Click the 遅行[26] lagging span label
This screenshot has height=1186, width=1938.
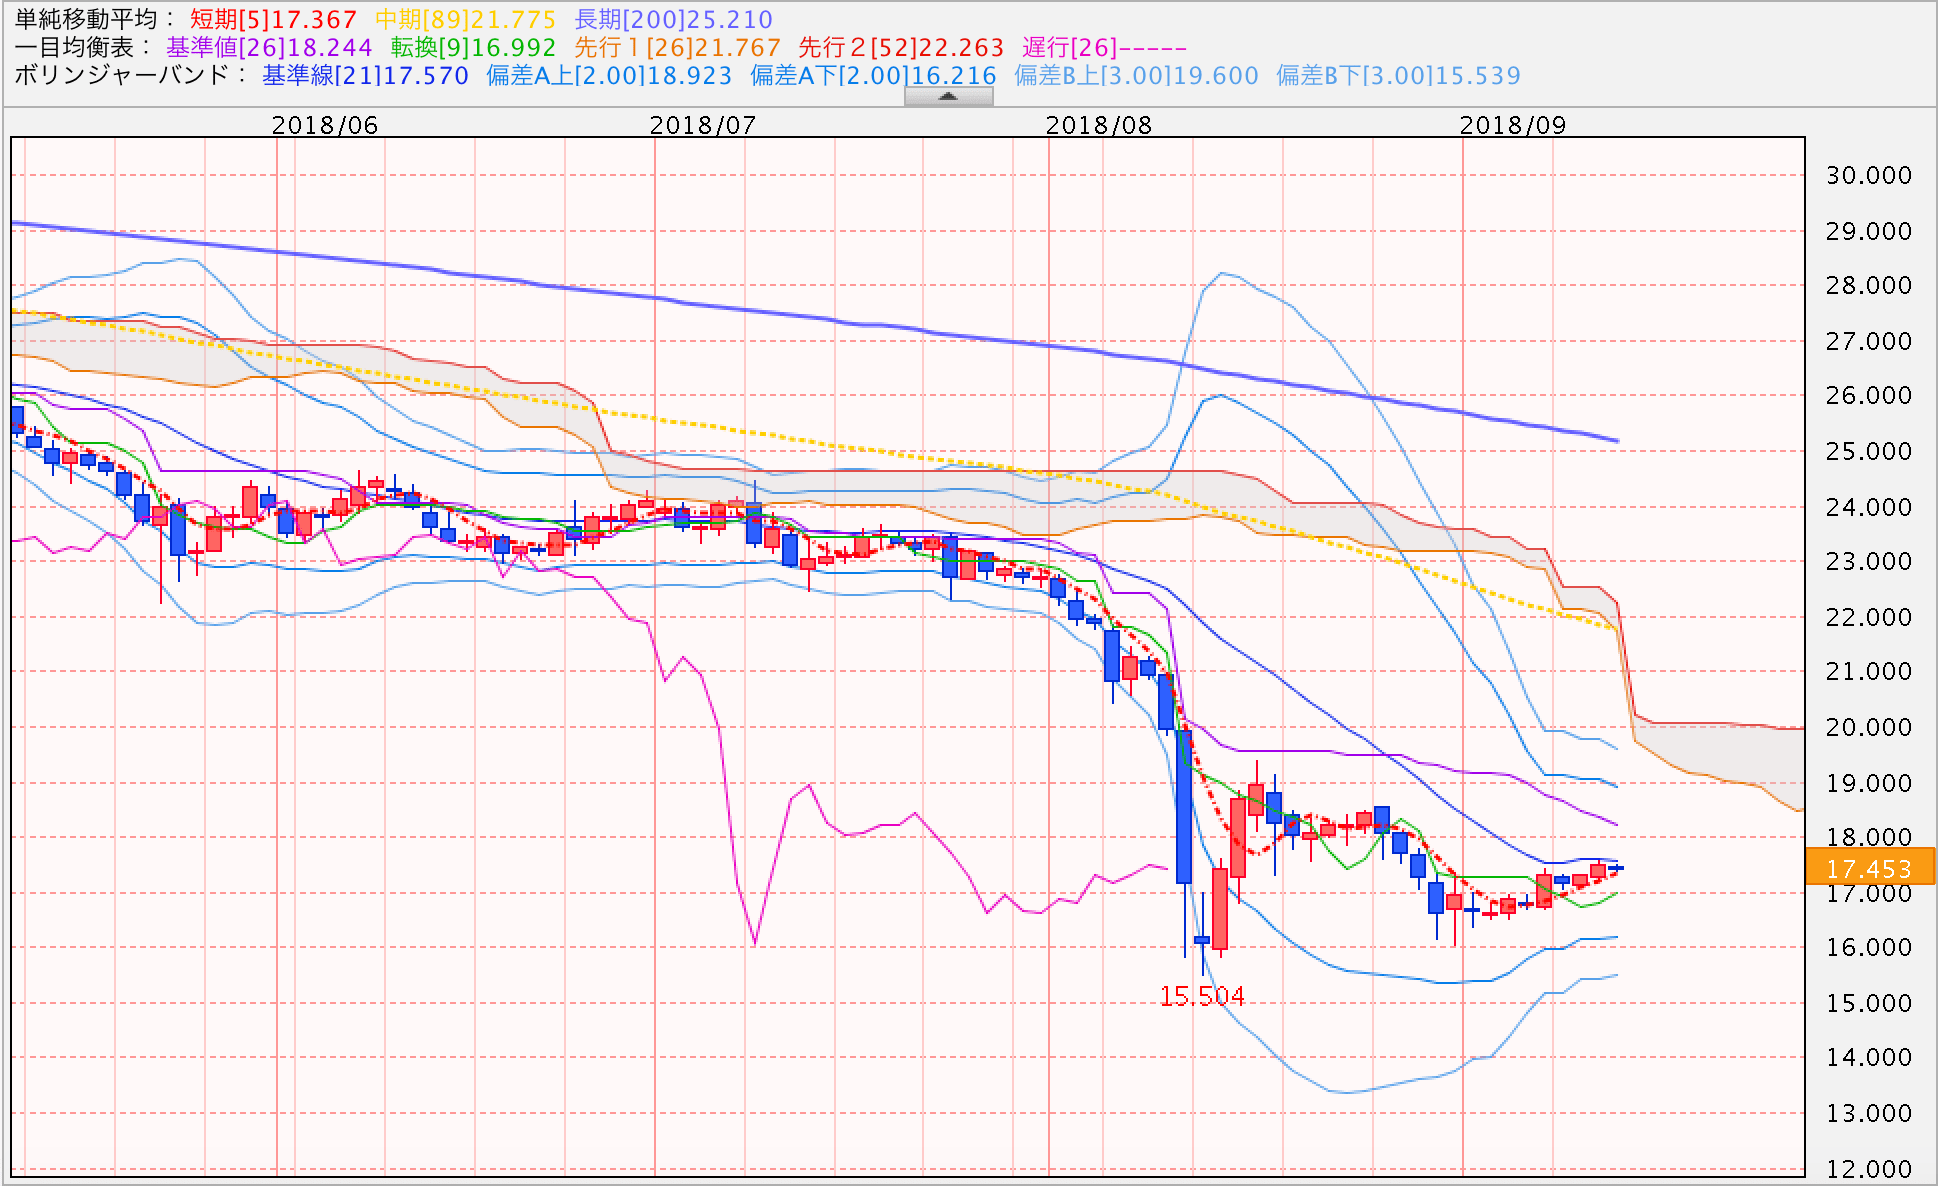(1104, 48)
